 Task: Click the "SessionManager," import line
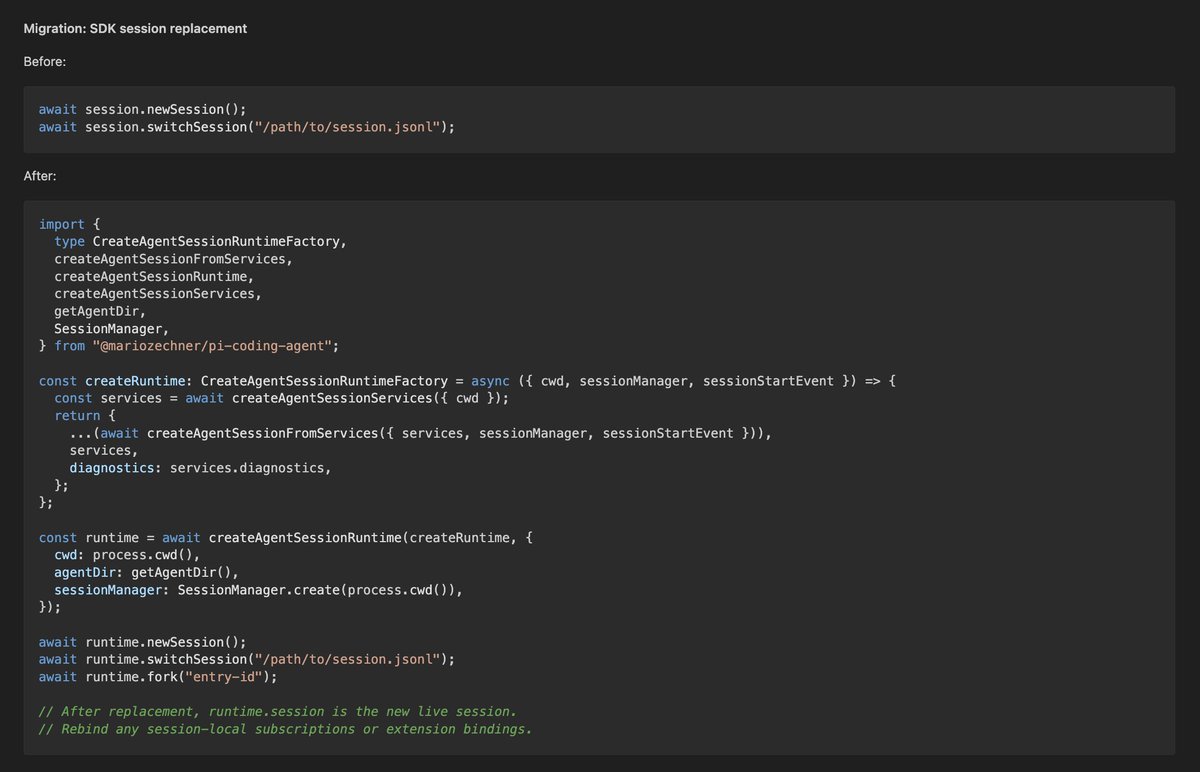[112, 328]
